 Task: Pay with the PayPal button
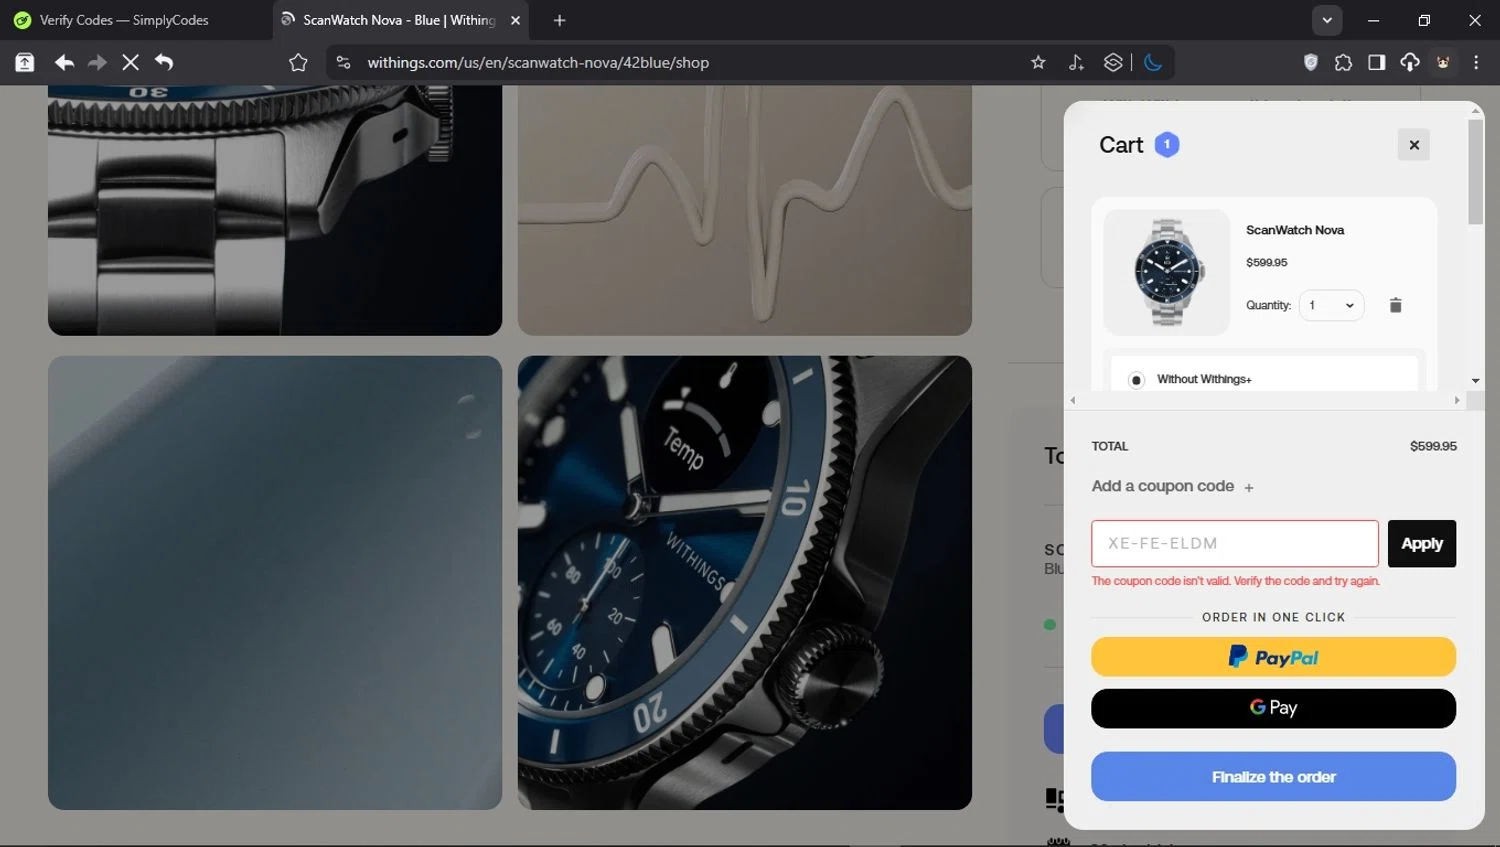tap(1273, 657)
